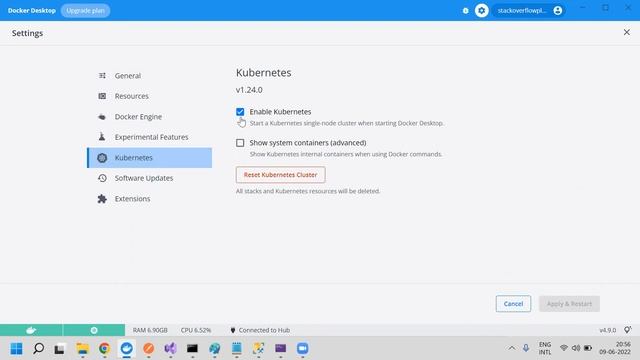
Task: Click the Upgrade plan button
Action: 85,11
